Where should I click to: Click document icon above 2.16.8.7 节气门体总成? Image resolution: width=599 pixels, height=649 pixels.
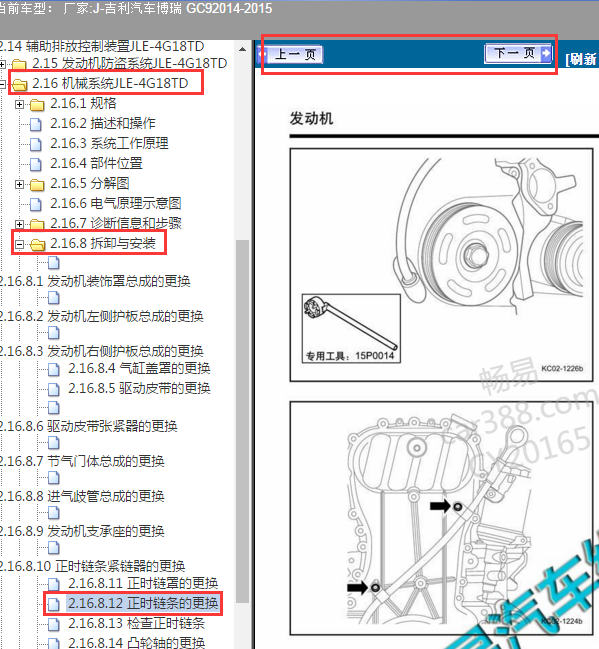53,443
